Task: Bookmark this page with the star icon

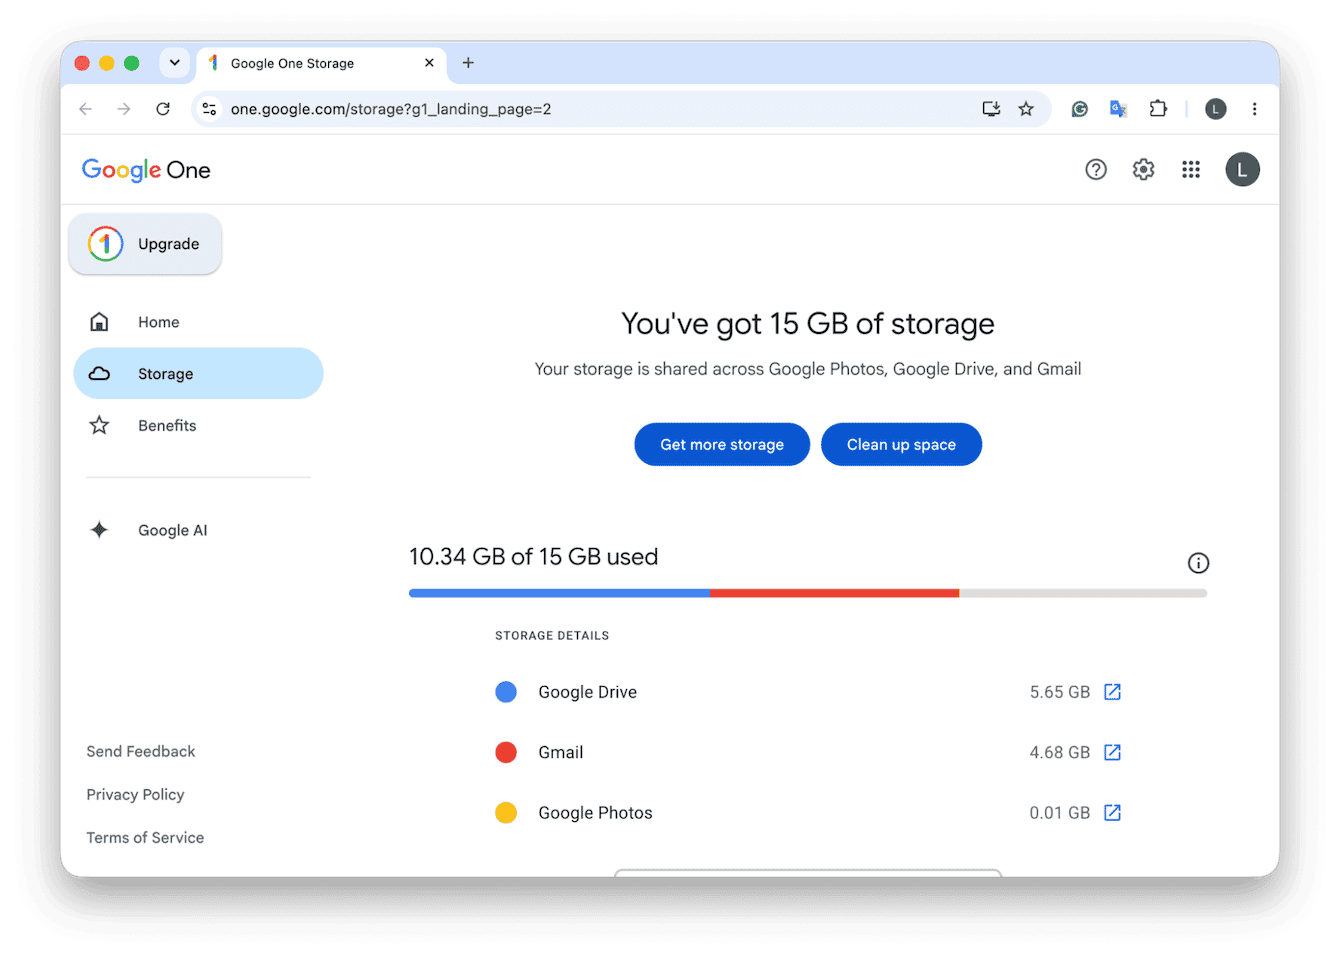Action: tap(1026, 109)
